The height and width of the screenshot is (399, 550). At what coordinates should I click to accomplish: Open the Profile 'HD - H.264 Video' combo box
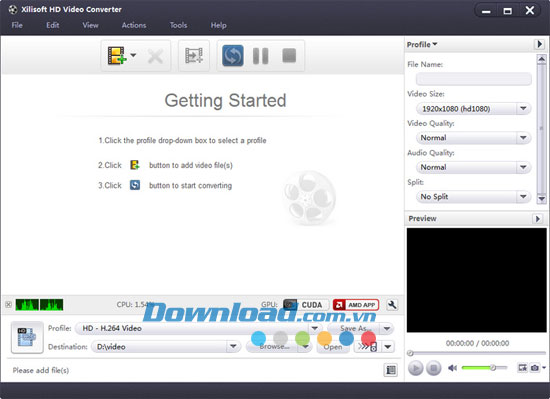click(x=198, y=329)
